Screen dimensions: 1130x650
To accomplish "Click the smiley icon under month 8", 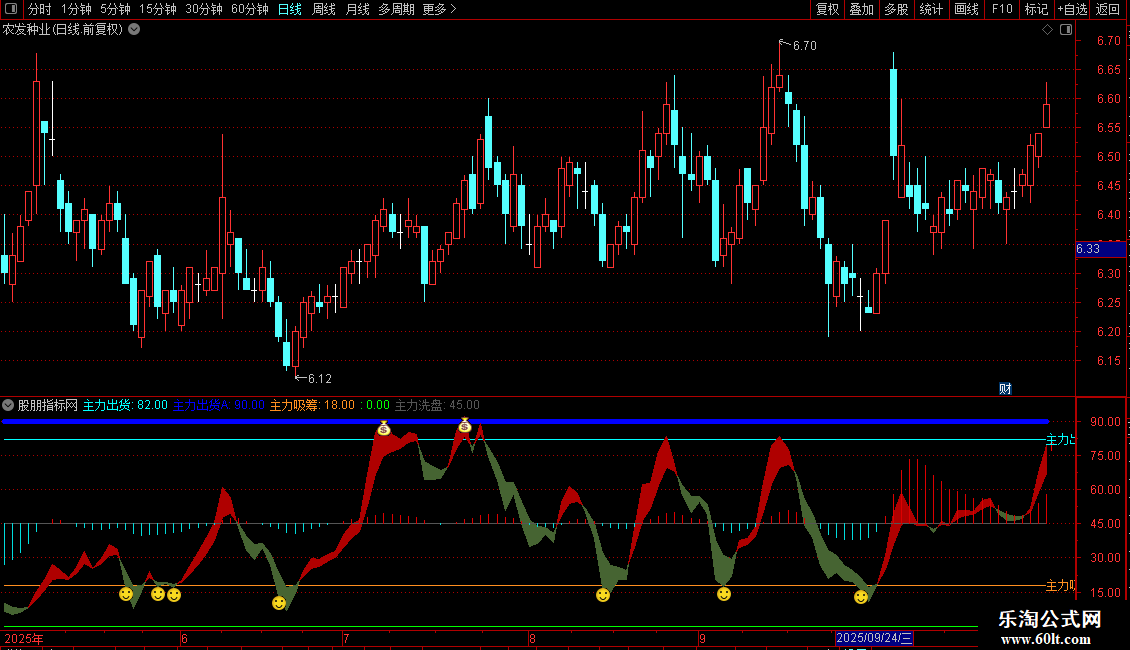I will click(603, 595).
